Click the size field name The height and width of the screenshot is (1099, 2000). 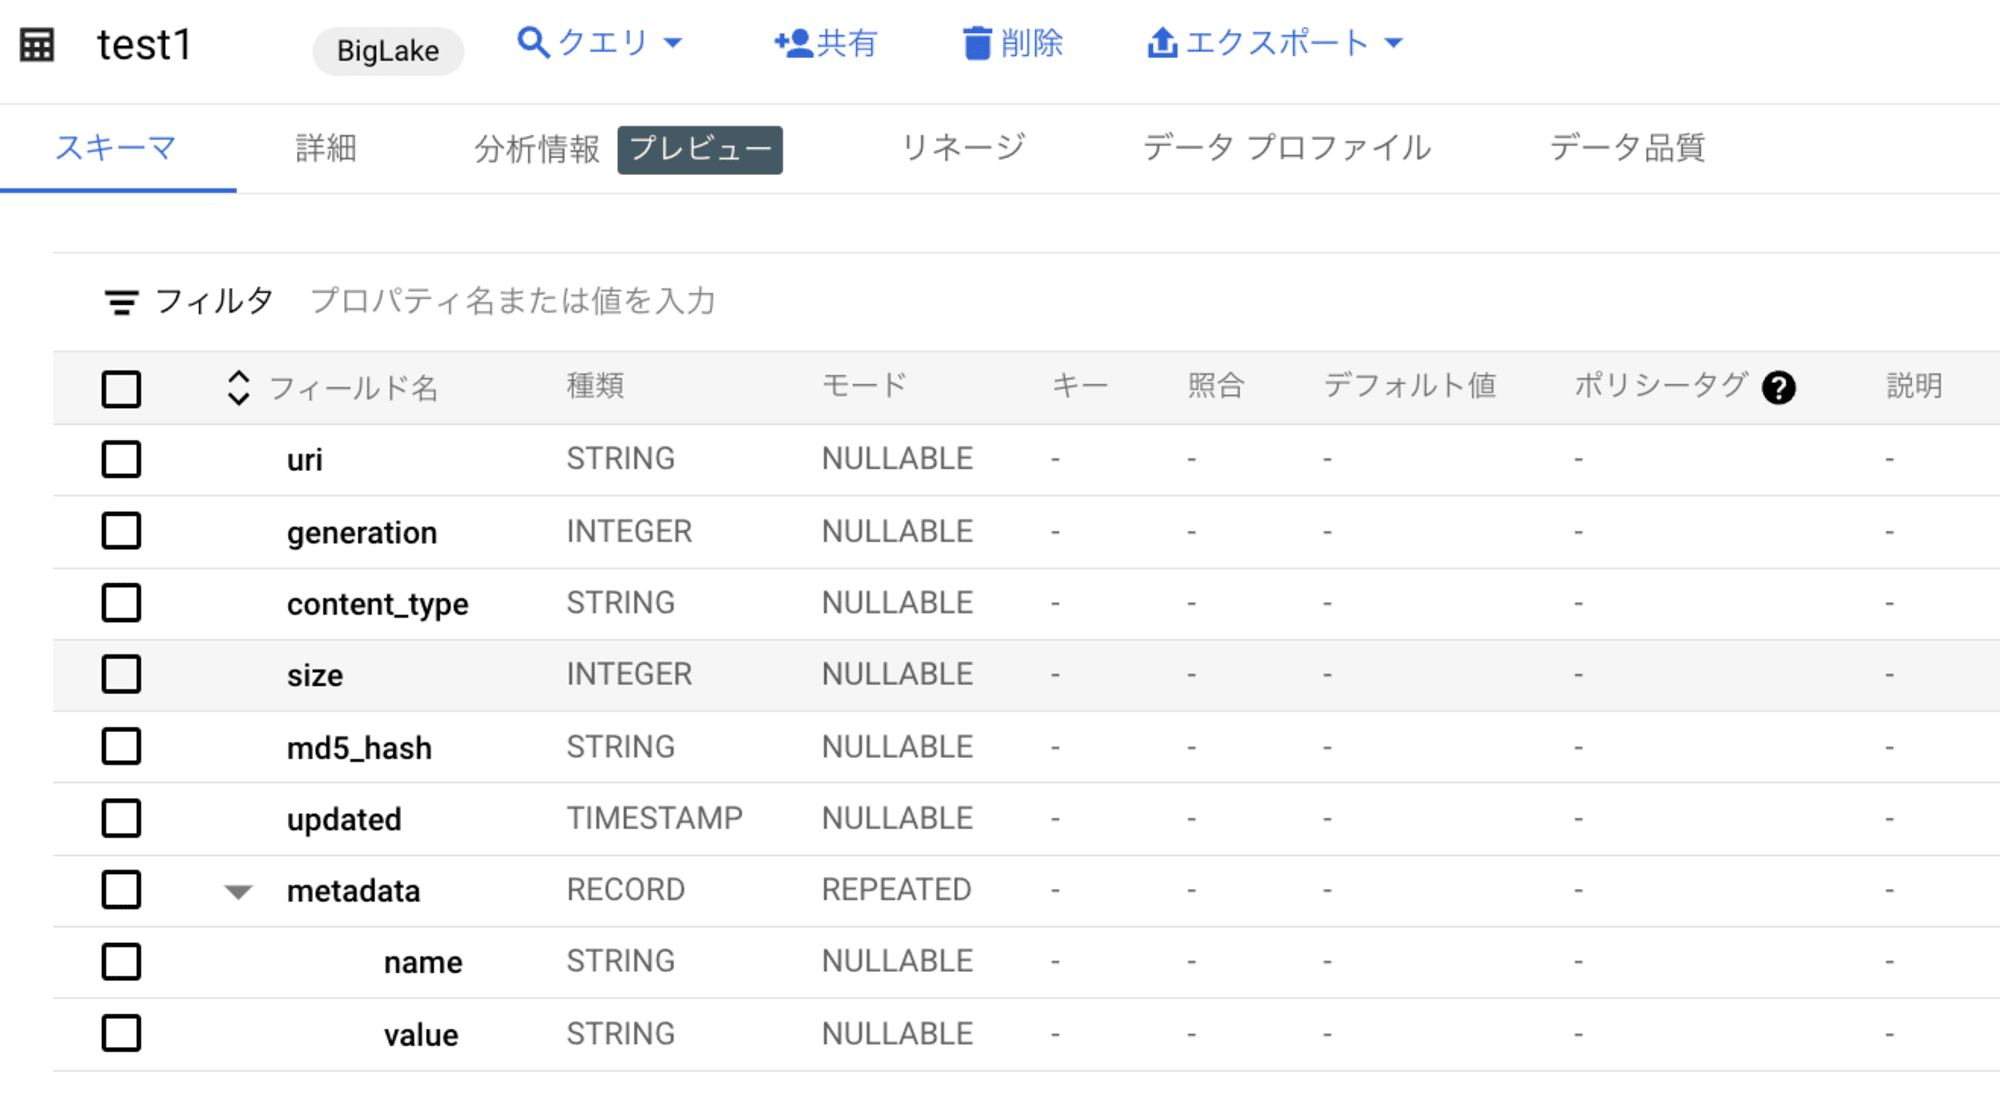tap(315, 676)
